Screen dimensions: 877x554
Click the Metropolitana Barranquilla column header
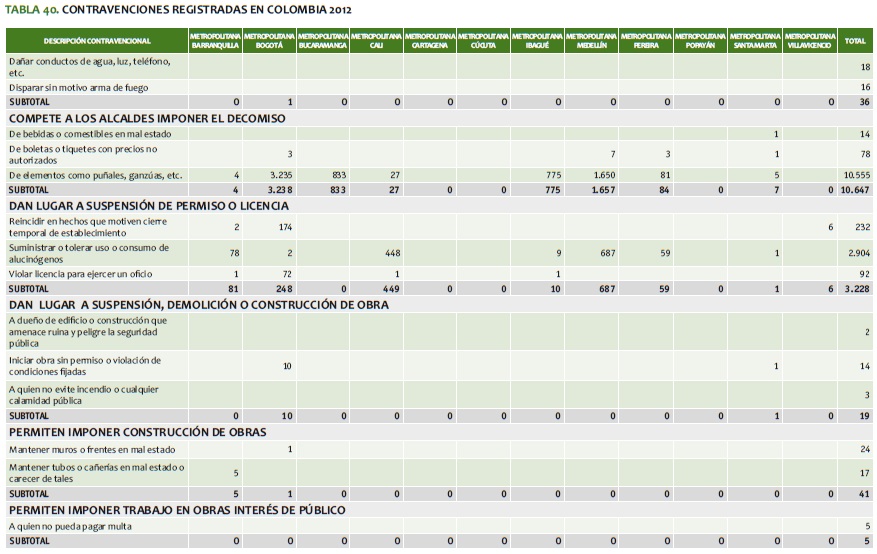click(216, 41)
